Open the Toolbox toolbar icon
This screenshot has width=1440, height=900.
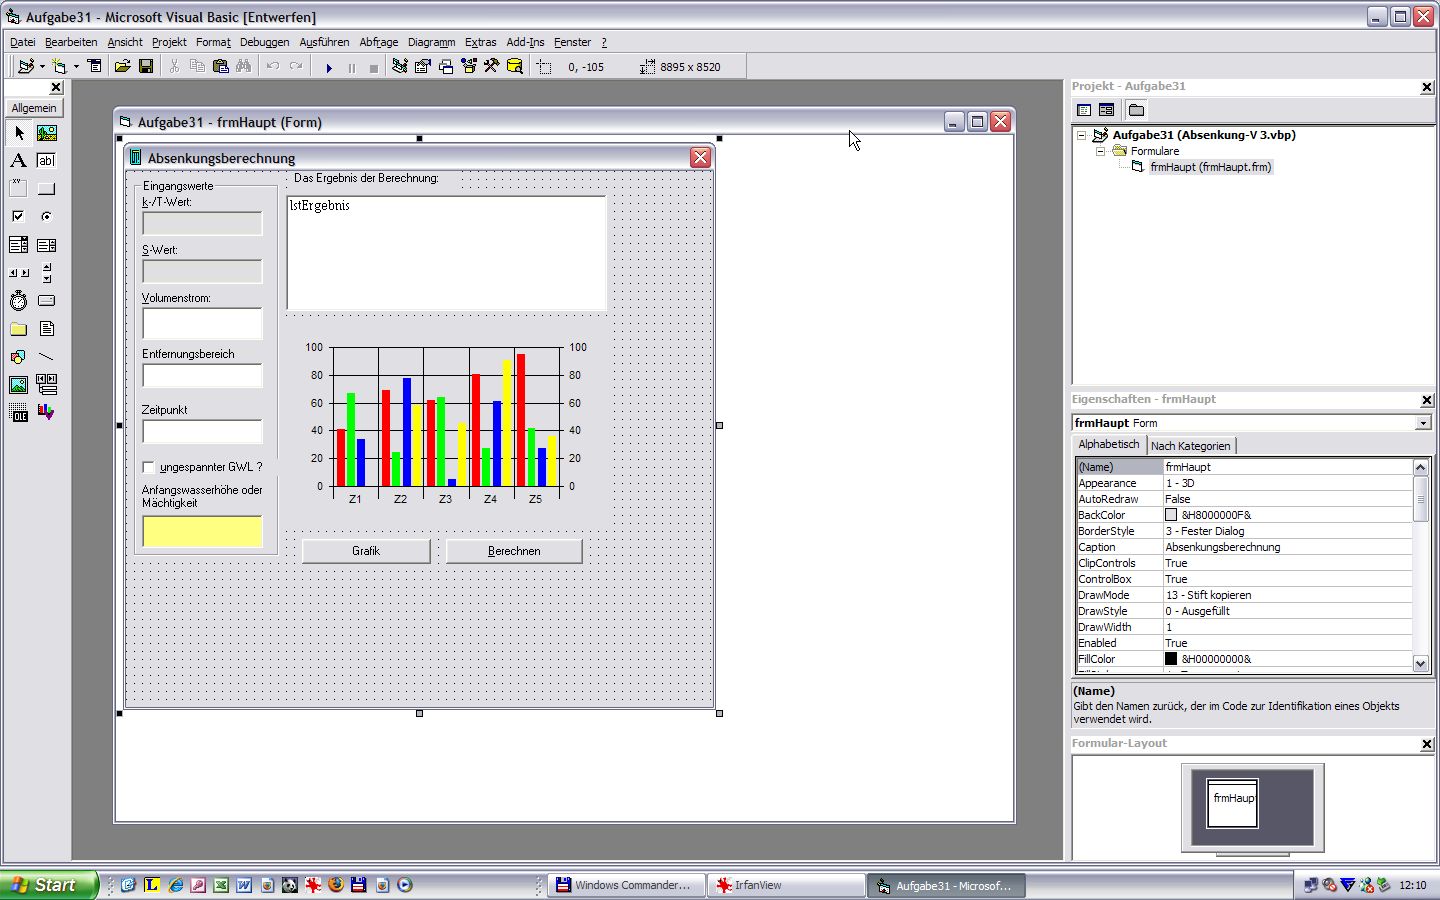(492, 67)
